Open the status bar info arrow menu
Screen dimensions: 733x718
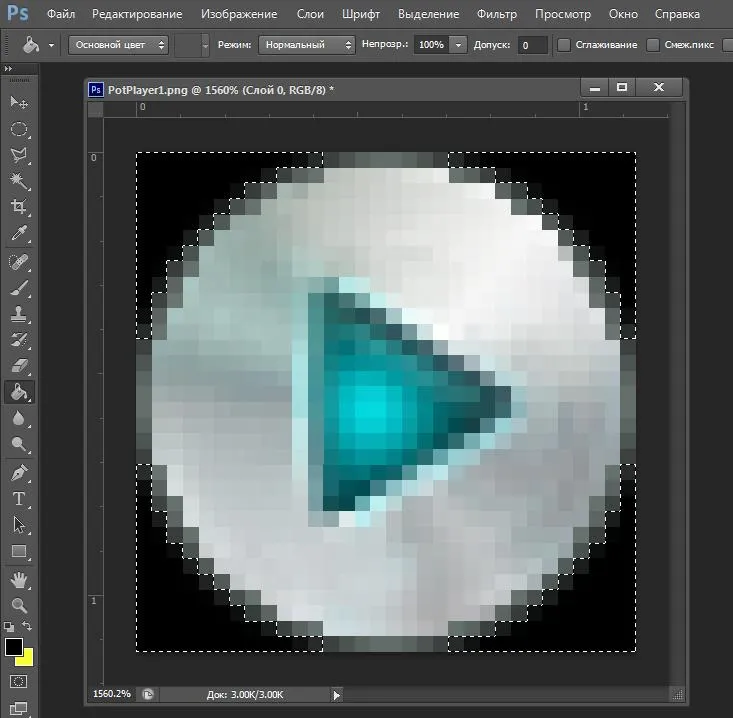coord(337,695)
